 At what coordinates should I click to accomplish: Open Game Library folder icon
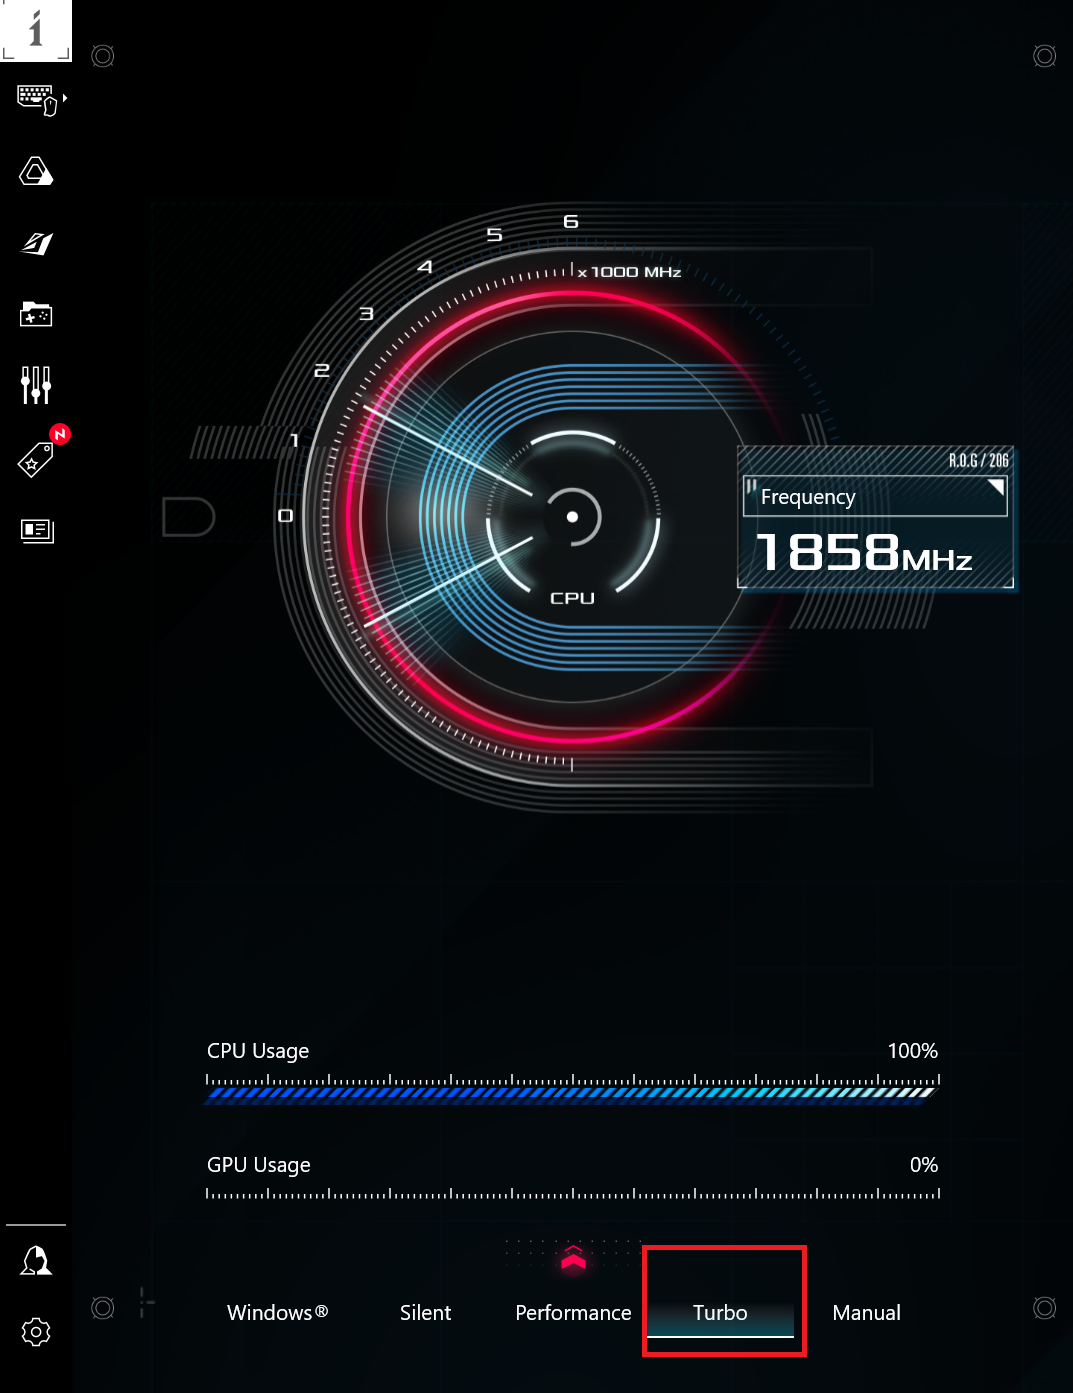click(x=36, y=314)
